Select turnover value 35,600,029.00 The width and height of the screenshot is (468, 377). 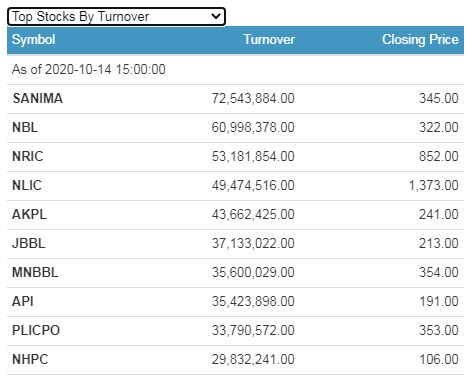pyautogui.click(x=253, y=272)
